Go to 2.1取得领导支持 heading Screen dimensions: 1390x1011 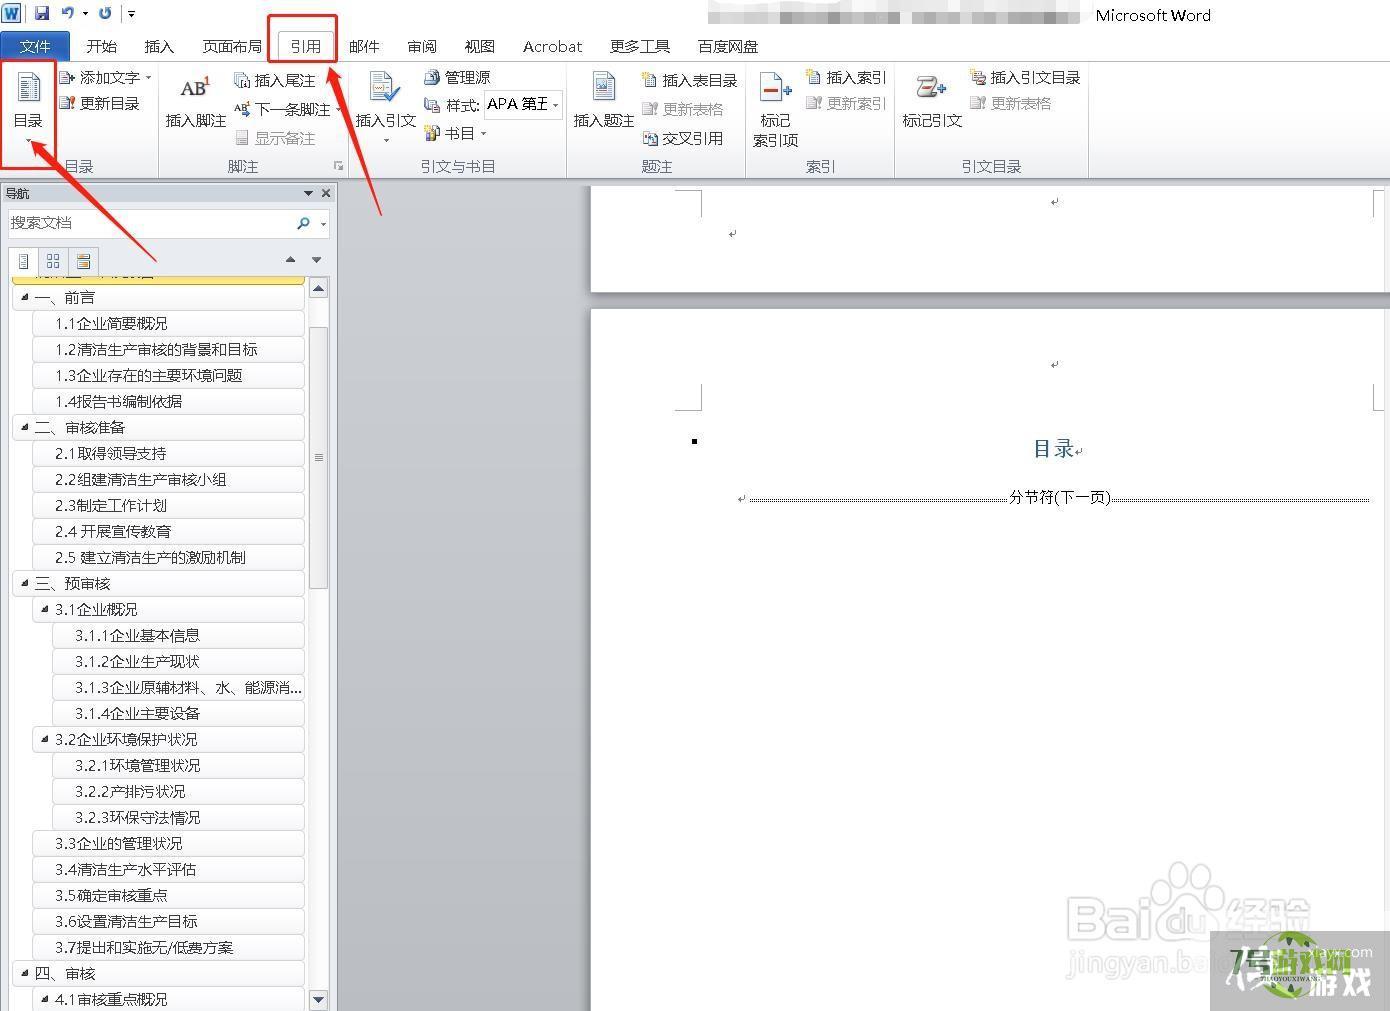coord(168,453)
